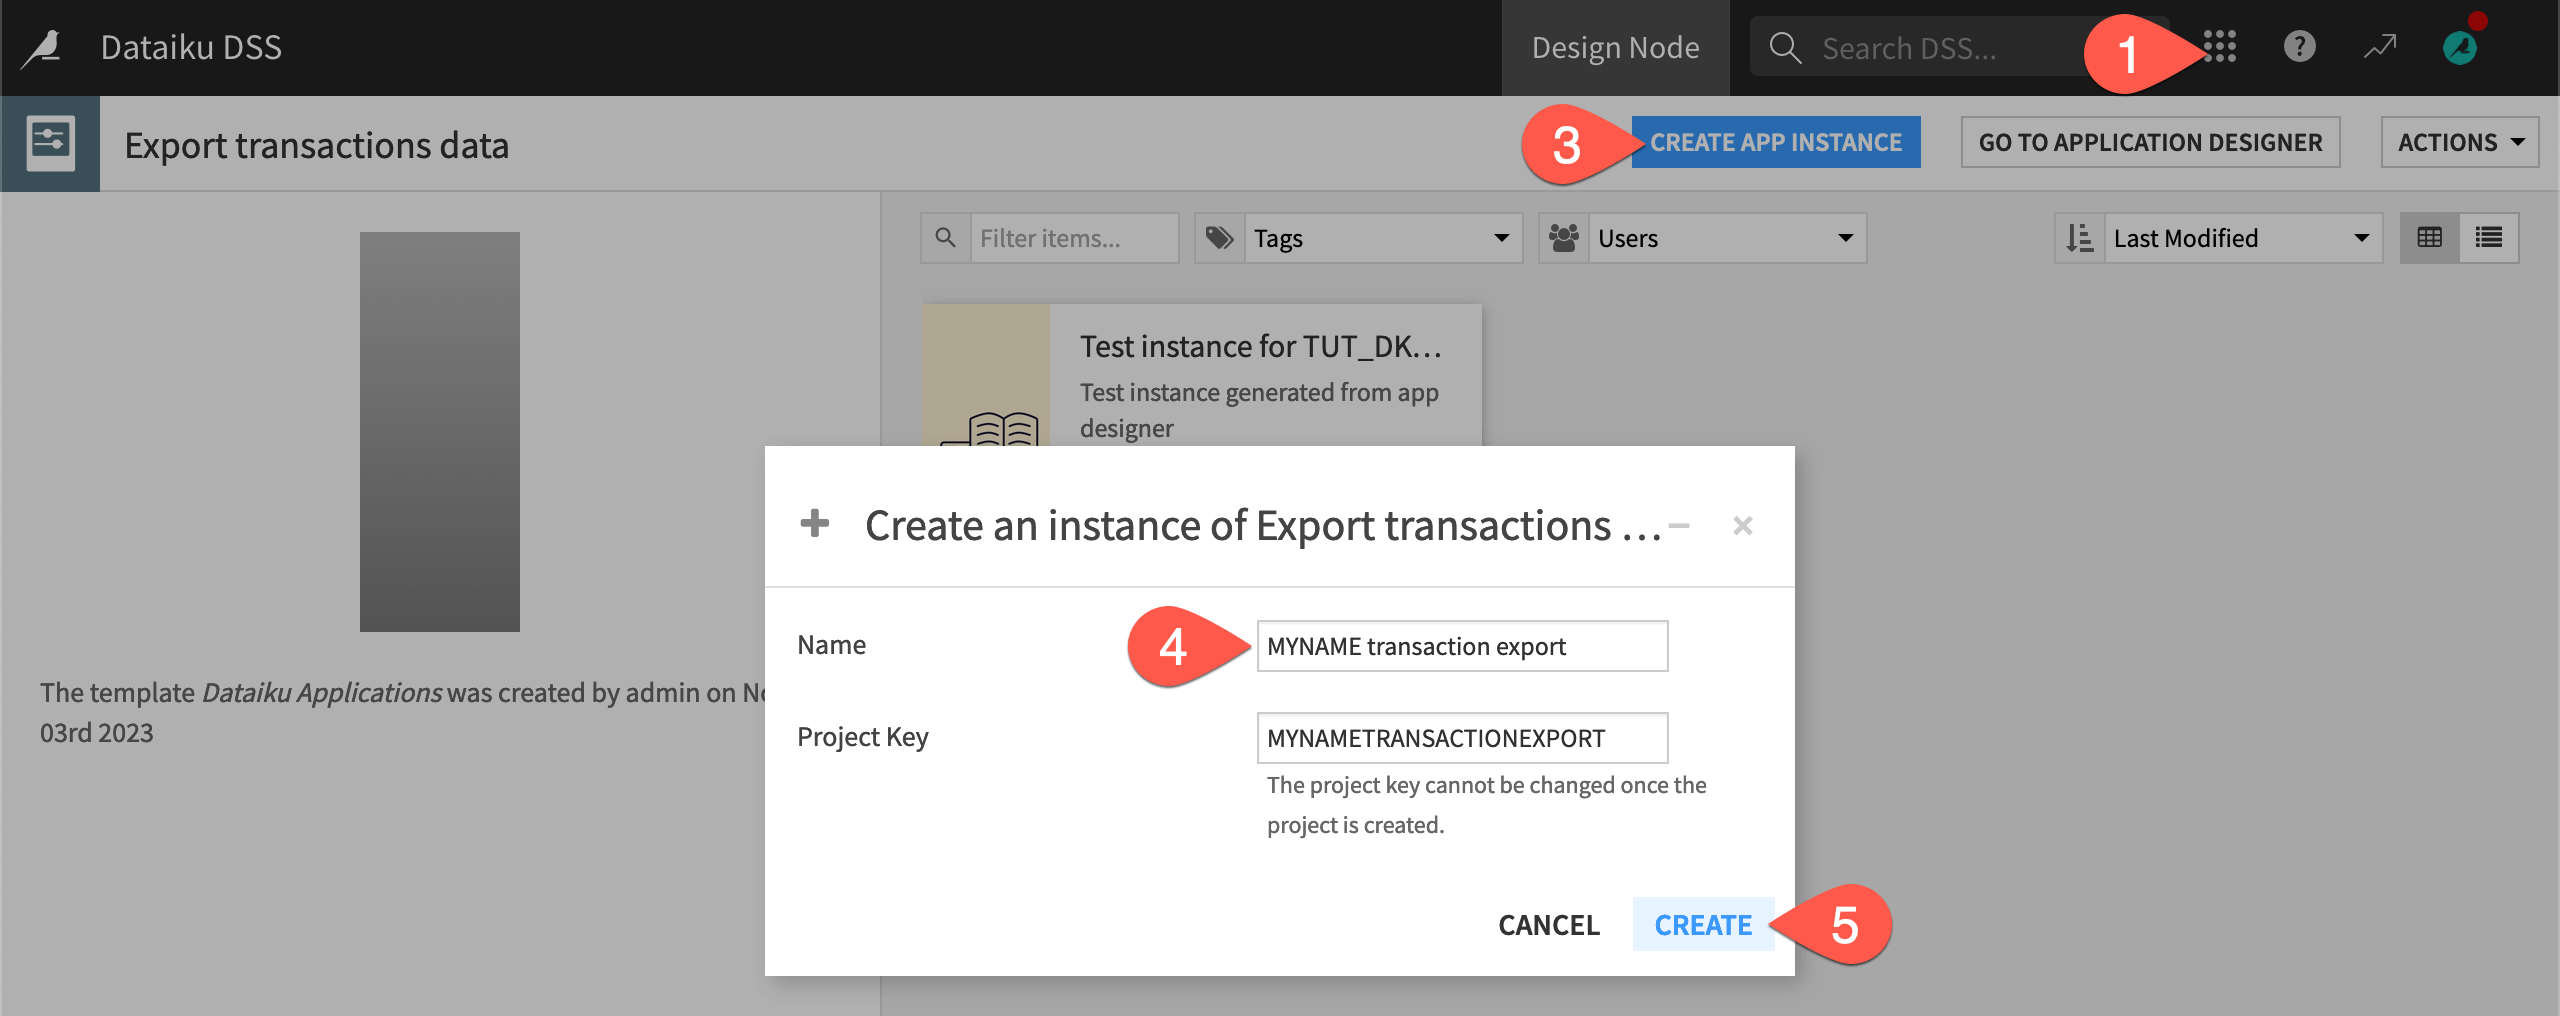Open the Users dropdown
Screen dimensions: 2560x1016
(1725, 237)
